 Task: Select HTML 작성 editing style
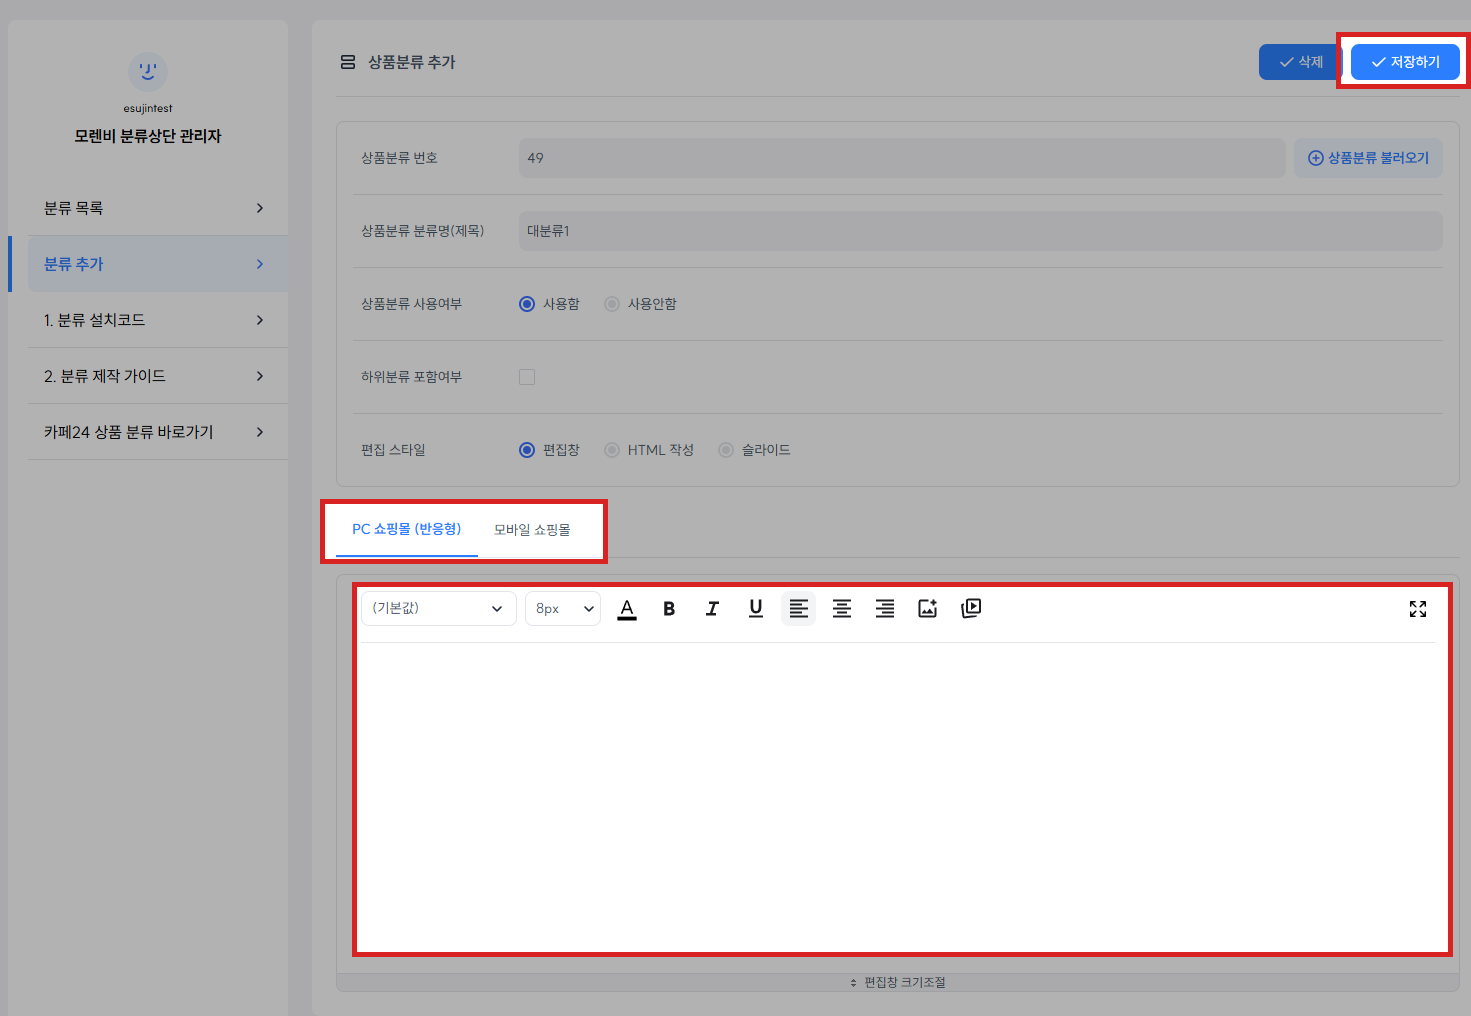point(612,450)
